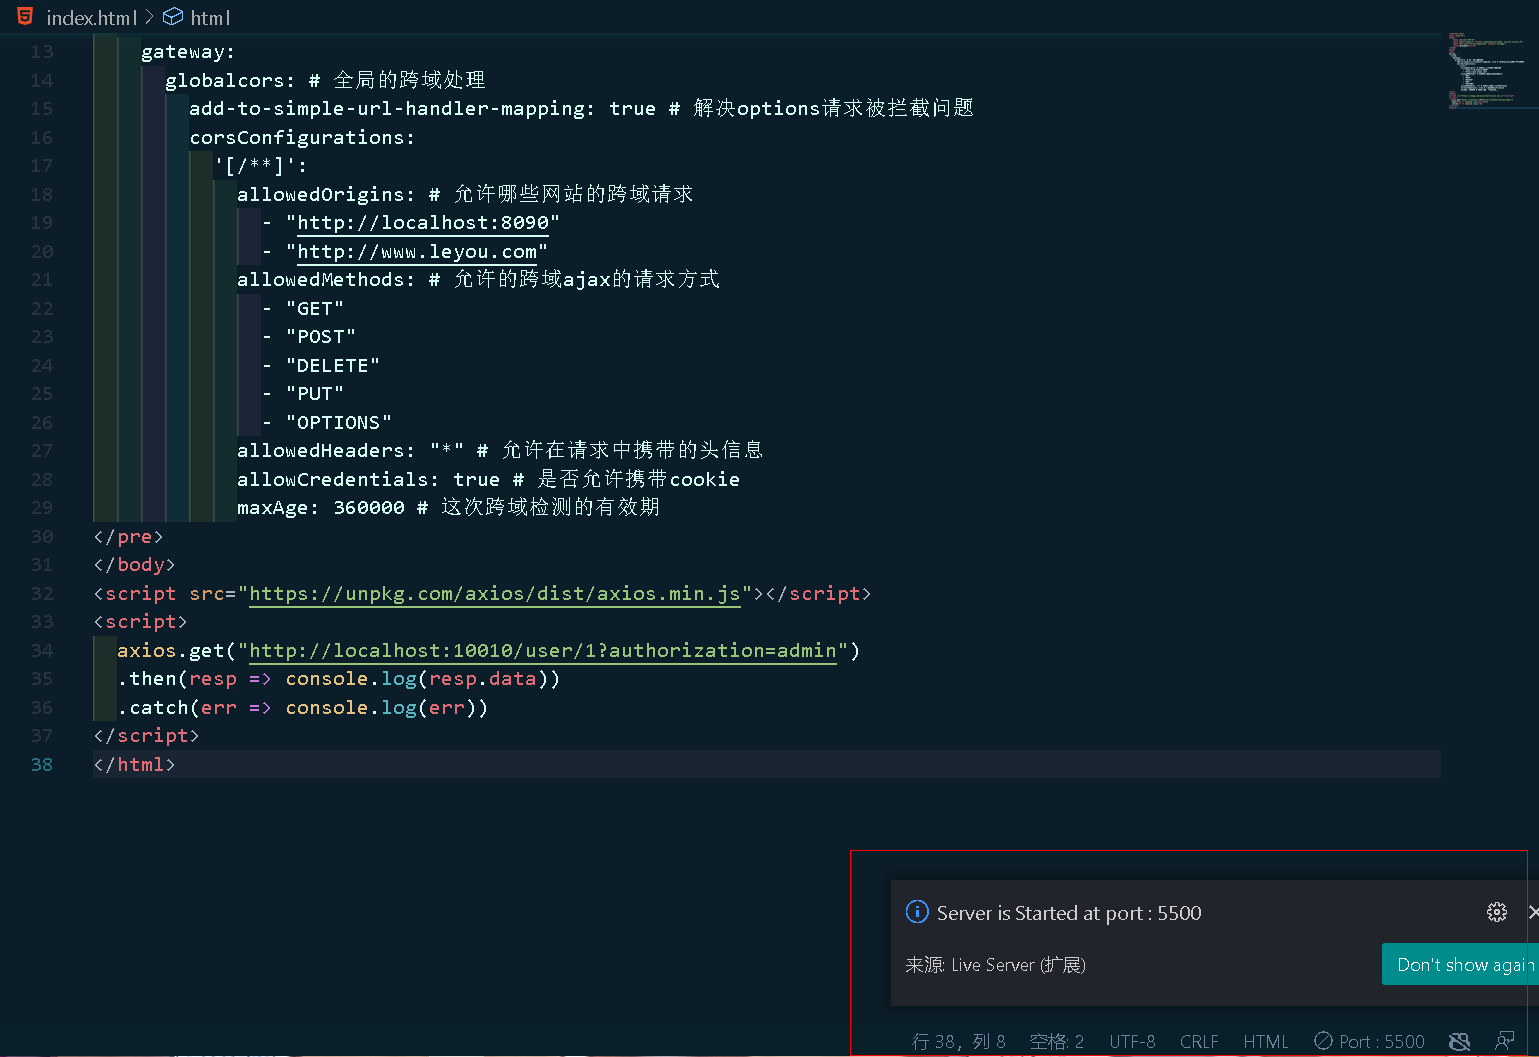The width and height of the screenshot is (1539, 1057).
Task: Follow the unpkg axios.min.js script URL
Action: [494, 593]
